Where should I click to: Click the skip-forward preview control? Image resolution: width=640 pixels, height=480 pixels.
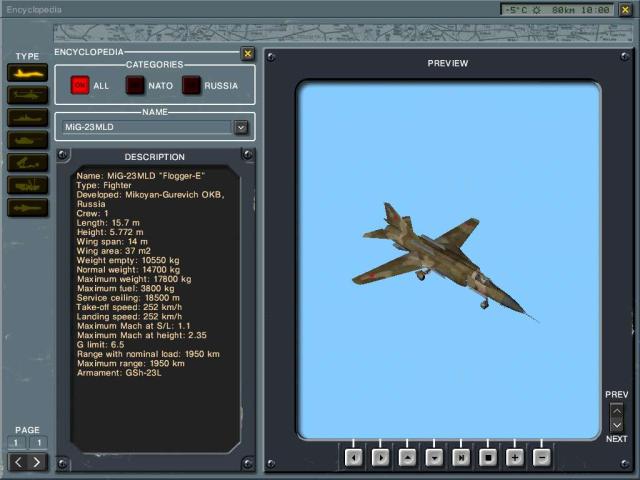point(461,458)
